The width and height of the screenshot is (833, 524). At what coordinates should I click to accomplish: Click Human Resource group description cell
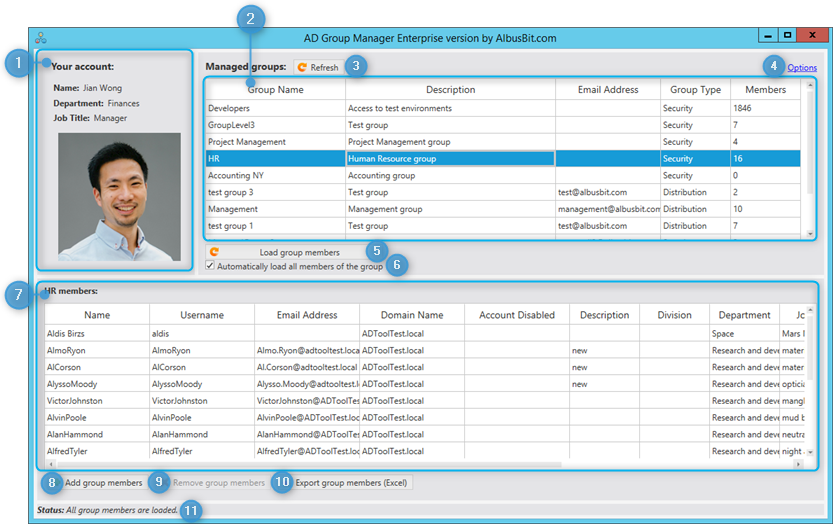(x=450, y=158)
